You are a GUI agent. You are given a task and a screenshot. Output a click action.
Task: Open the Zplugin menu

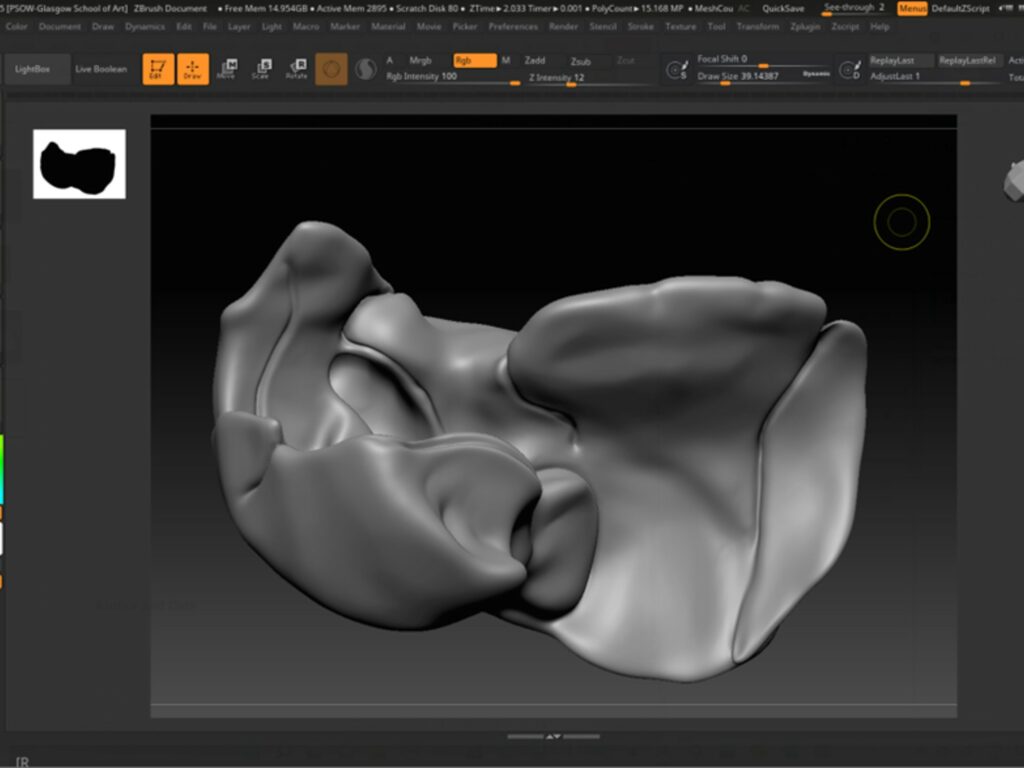[803, 27]
